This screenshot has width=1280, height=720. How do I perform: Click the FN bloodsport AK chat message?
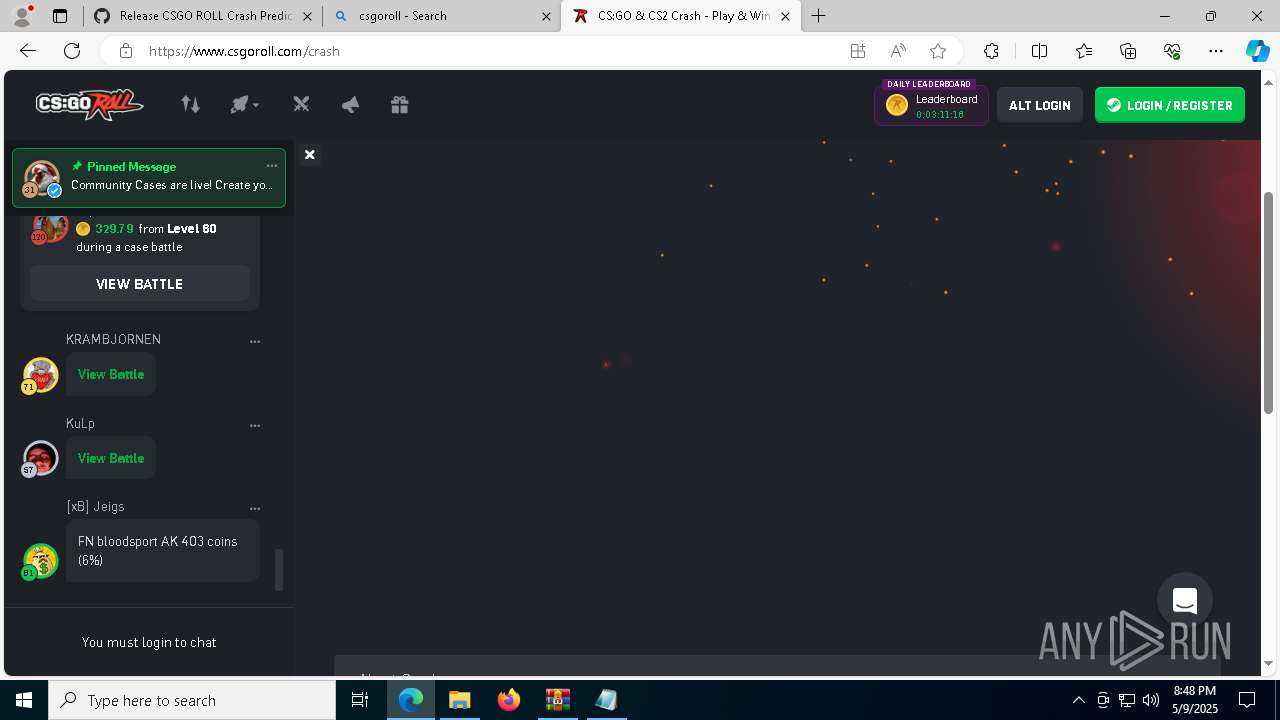(x=163, y=551)
